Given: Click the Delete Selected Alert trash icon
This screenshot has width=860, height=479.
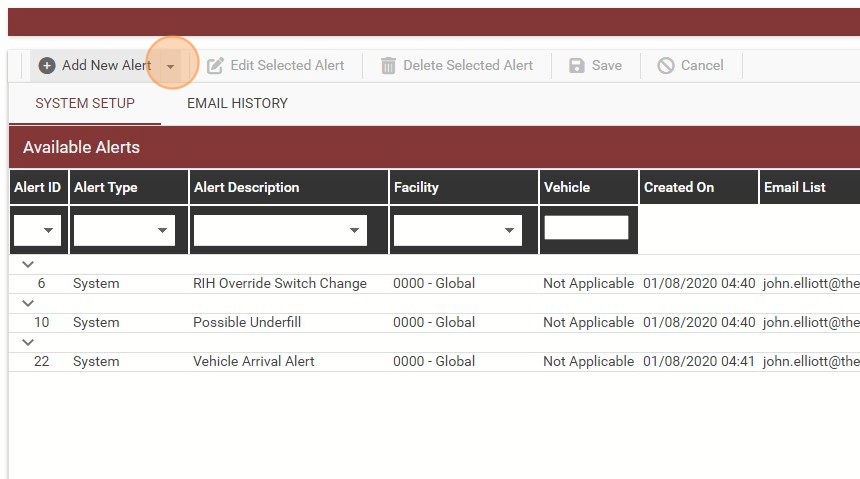Looking at the screenshot, I should (x=388, y=66).
